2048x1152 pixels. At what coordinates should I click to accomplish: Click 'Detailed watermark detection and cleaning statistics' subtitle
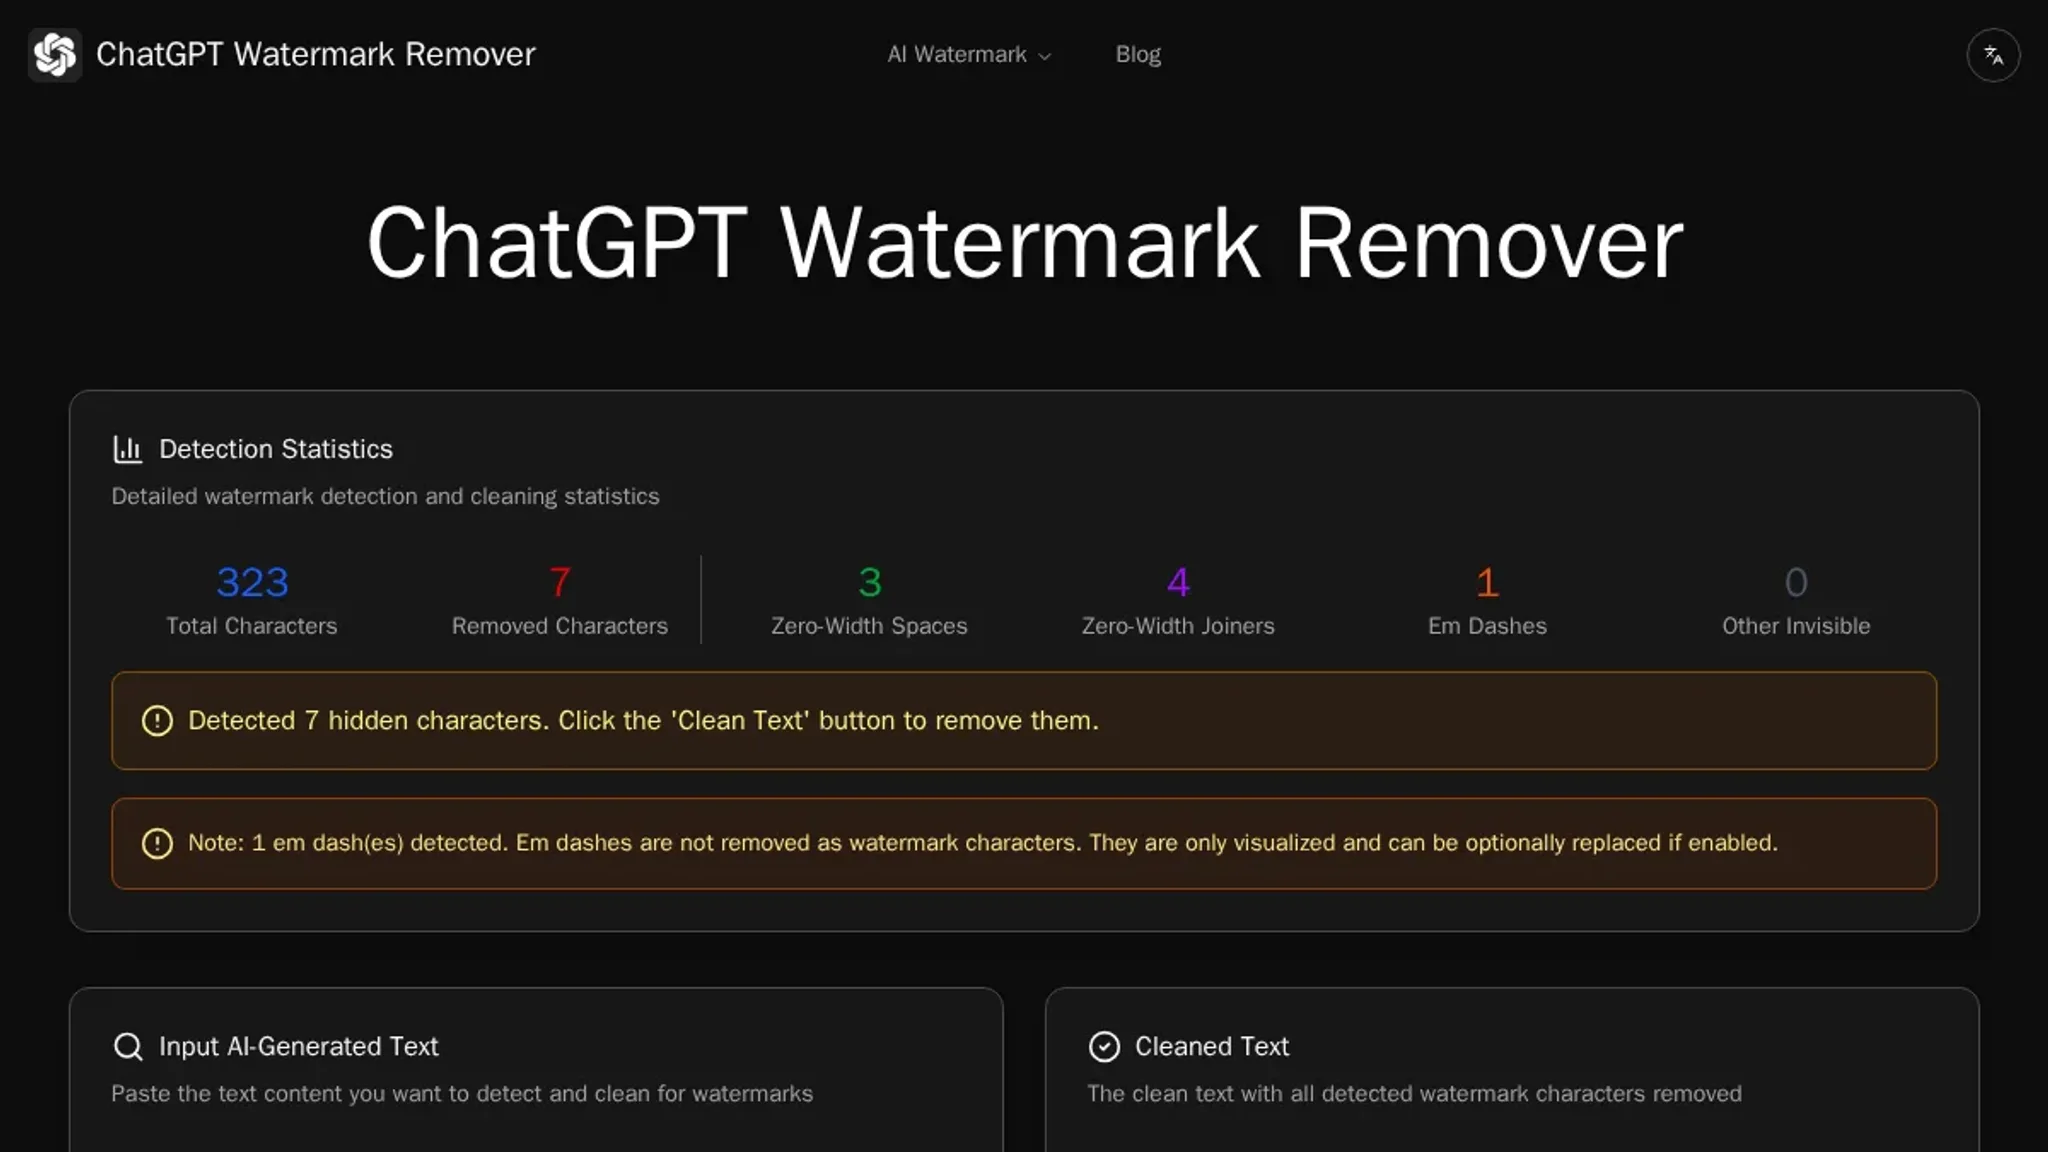[385, 496]
